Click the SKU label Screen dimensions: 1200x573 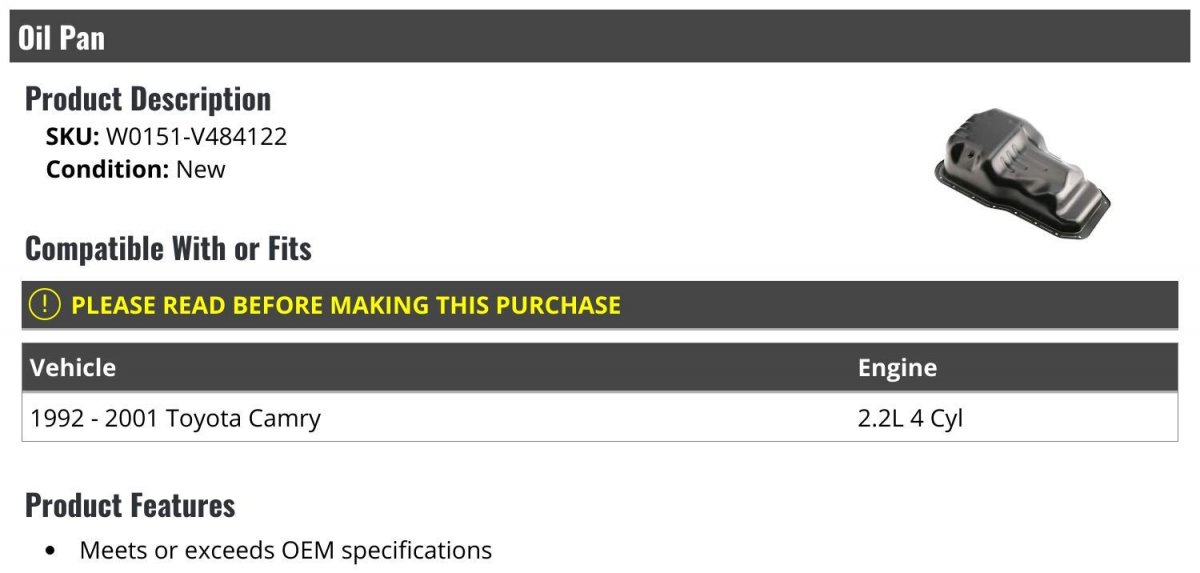click(x=72, y=136)
